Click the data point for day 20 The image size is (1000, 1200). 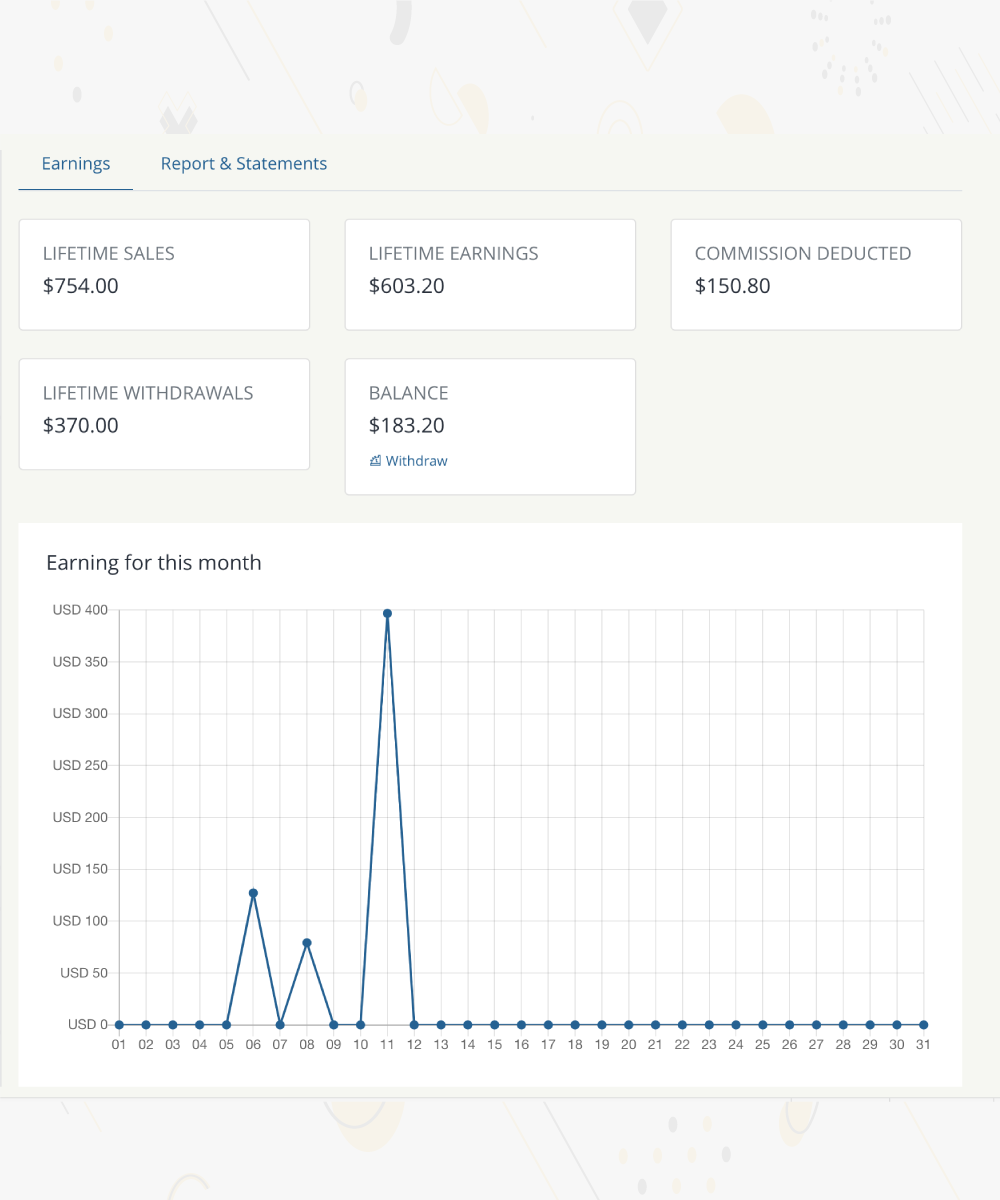pyautogui.click(x=628, y=1025)
